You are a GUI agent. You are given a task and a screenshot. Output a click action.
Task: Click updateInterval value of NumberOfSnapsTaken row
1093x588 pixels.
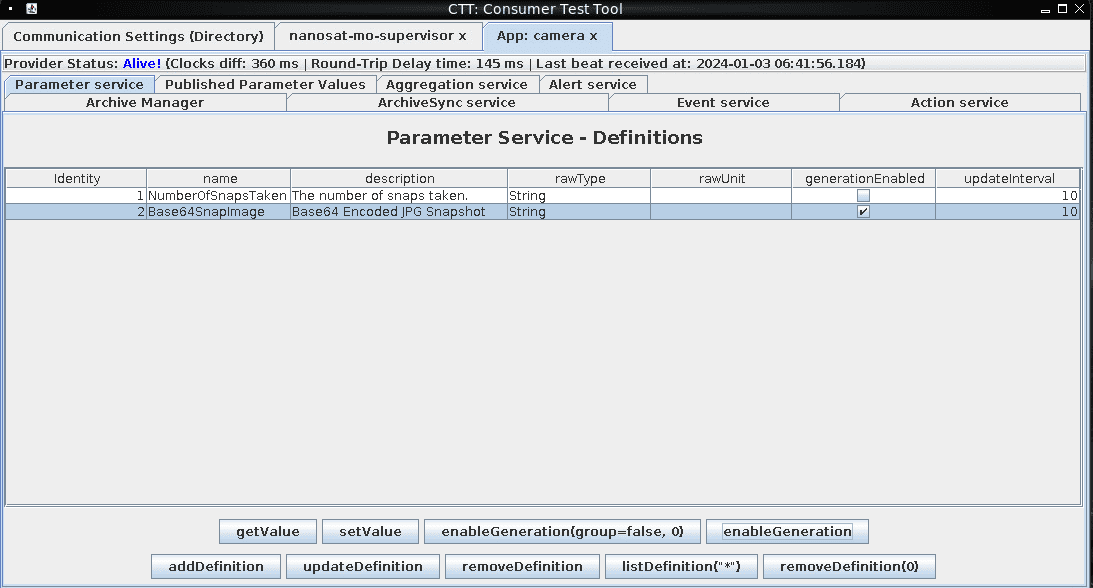click(x=1008, y=196)
